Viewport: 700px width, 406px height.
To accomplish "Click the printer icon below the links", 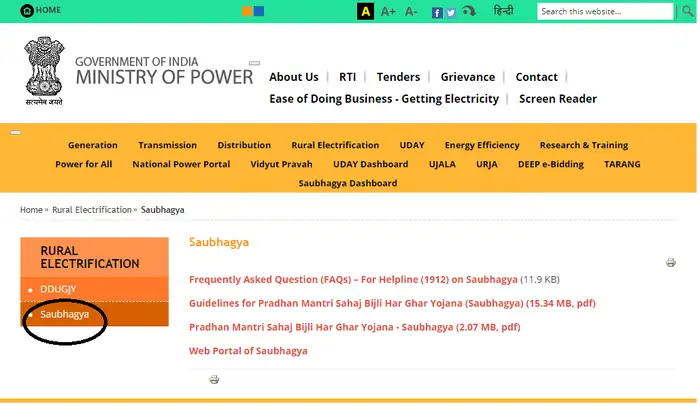I will (x=214, y=380).
